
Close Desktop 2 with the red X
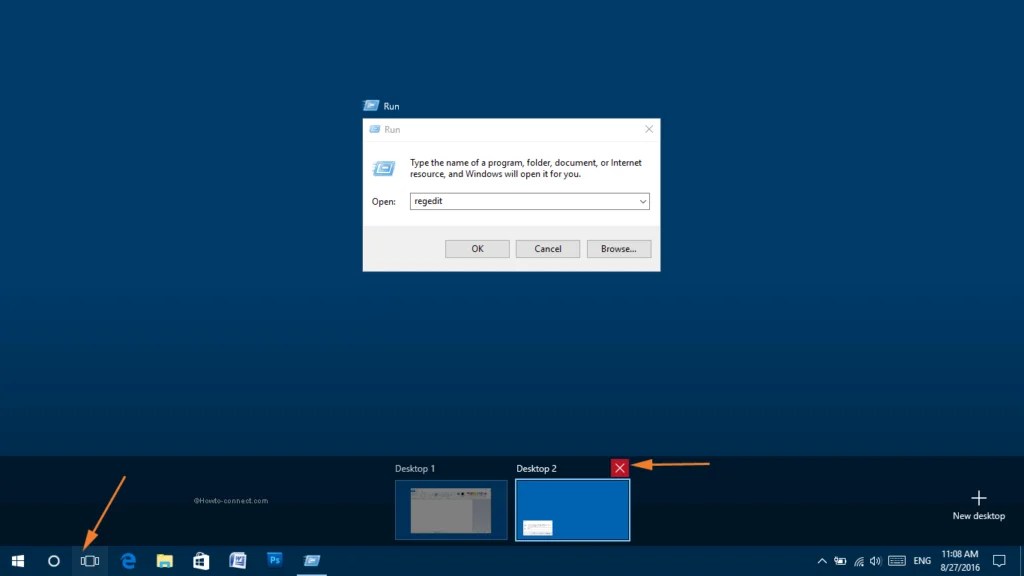(x=618, y=467)
